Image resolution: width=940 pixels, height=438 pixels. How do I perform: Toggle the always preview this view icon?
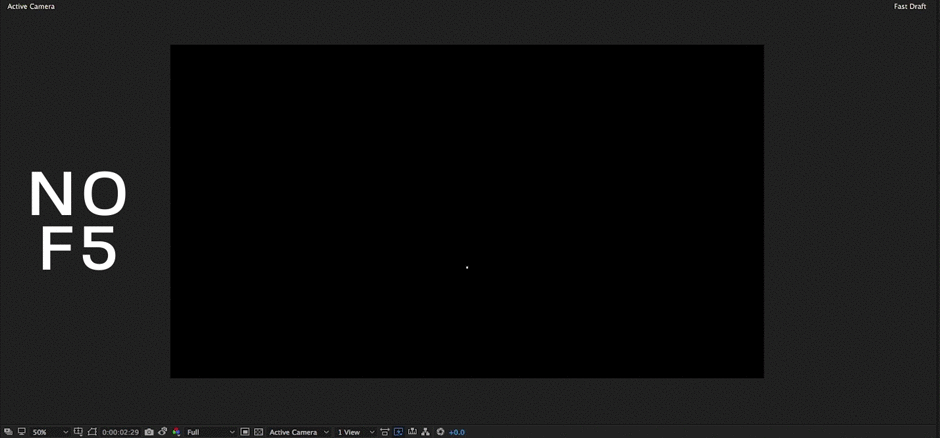pos(8,431)
